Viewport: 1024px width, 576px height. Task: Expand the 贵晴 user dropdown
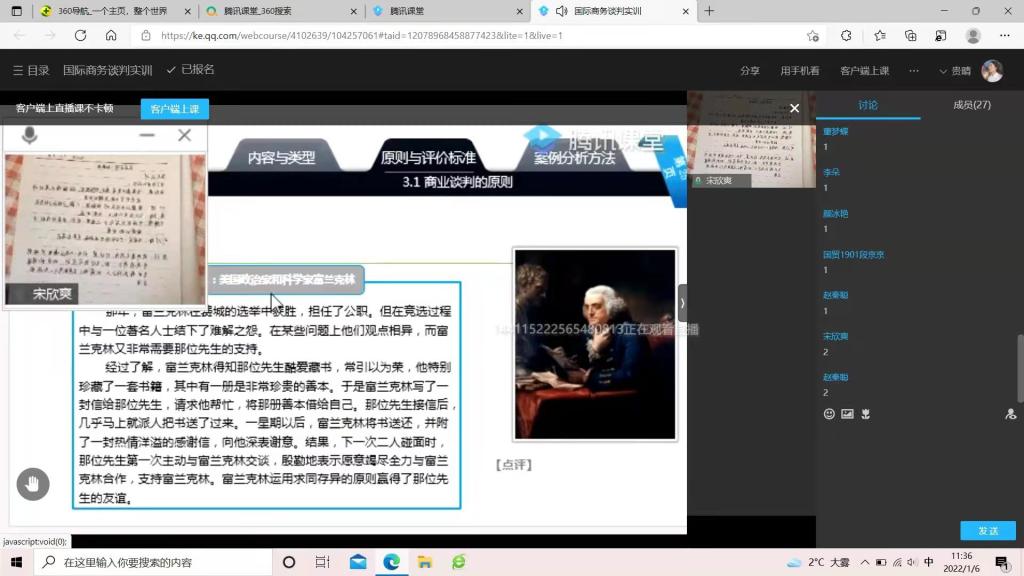[x=955, y=71]
